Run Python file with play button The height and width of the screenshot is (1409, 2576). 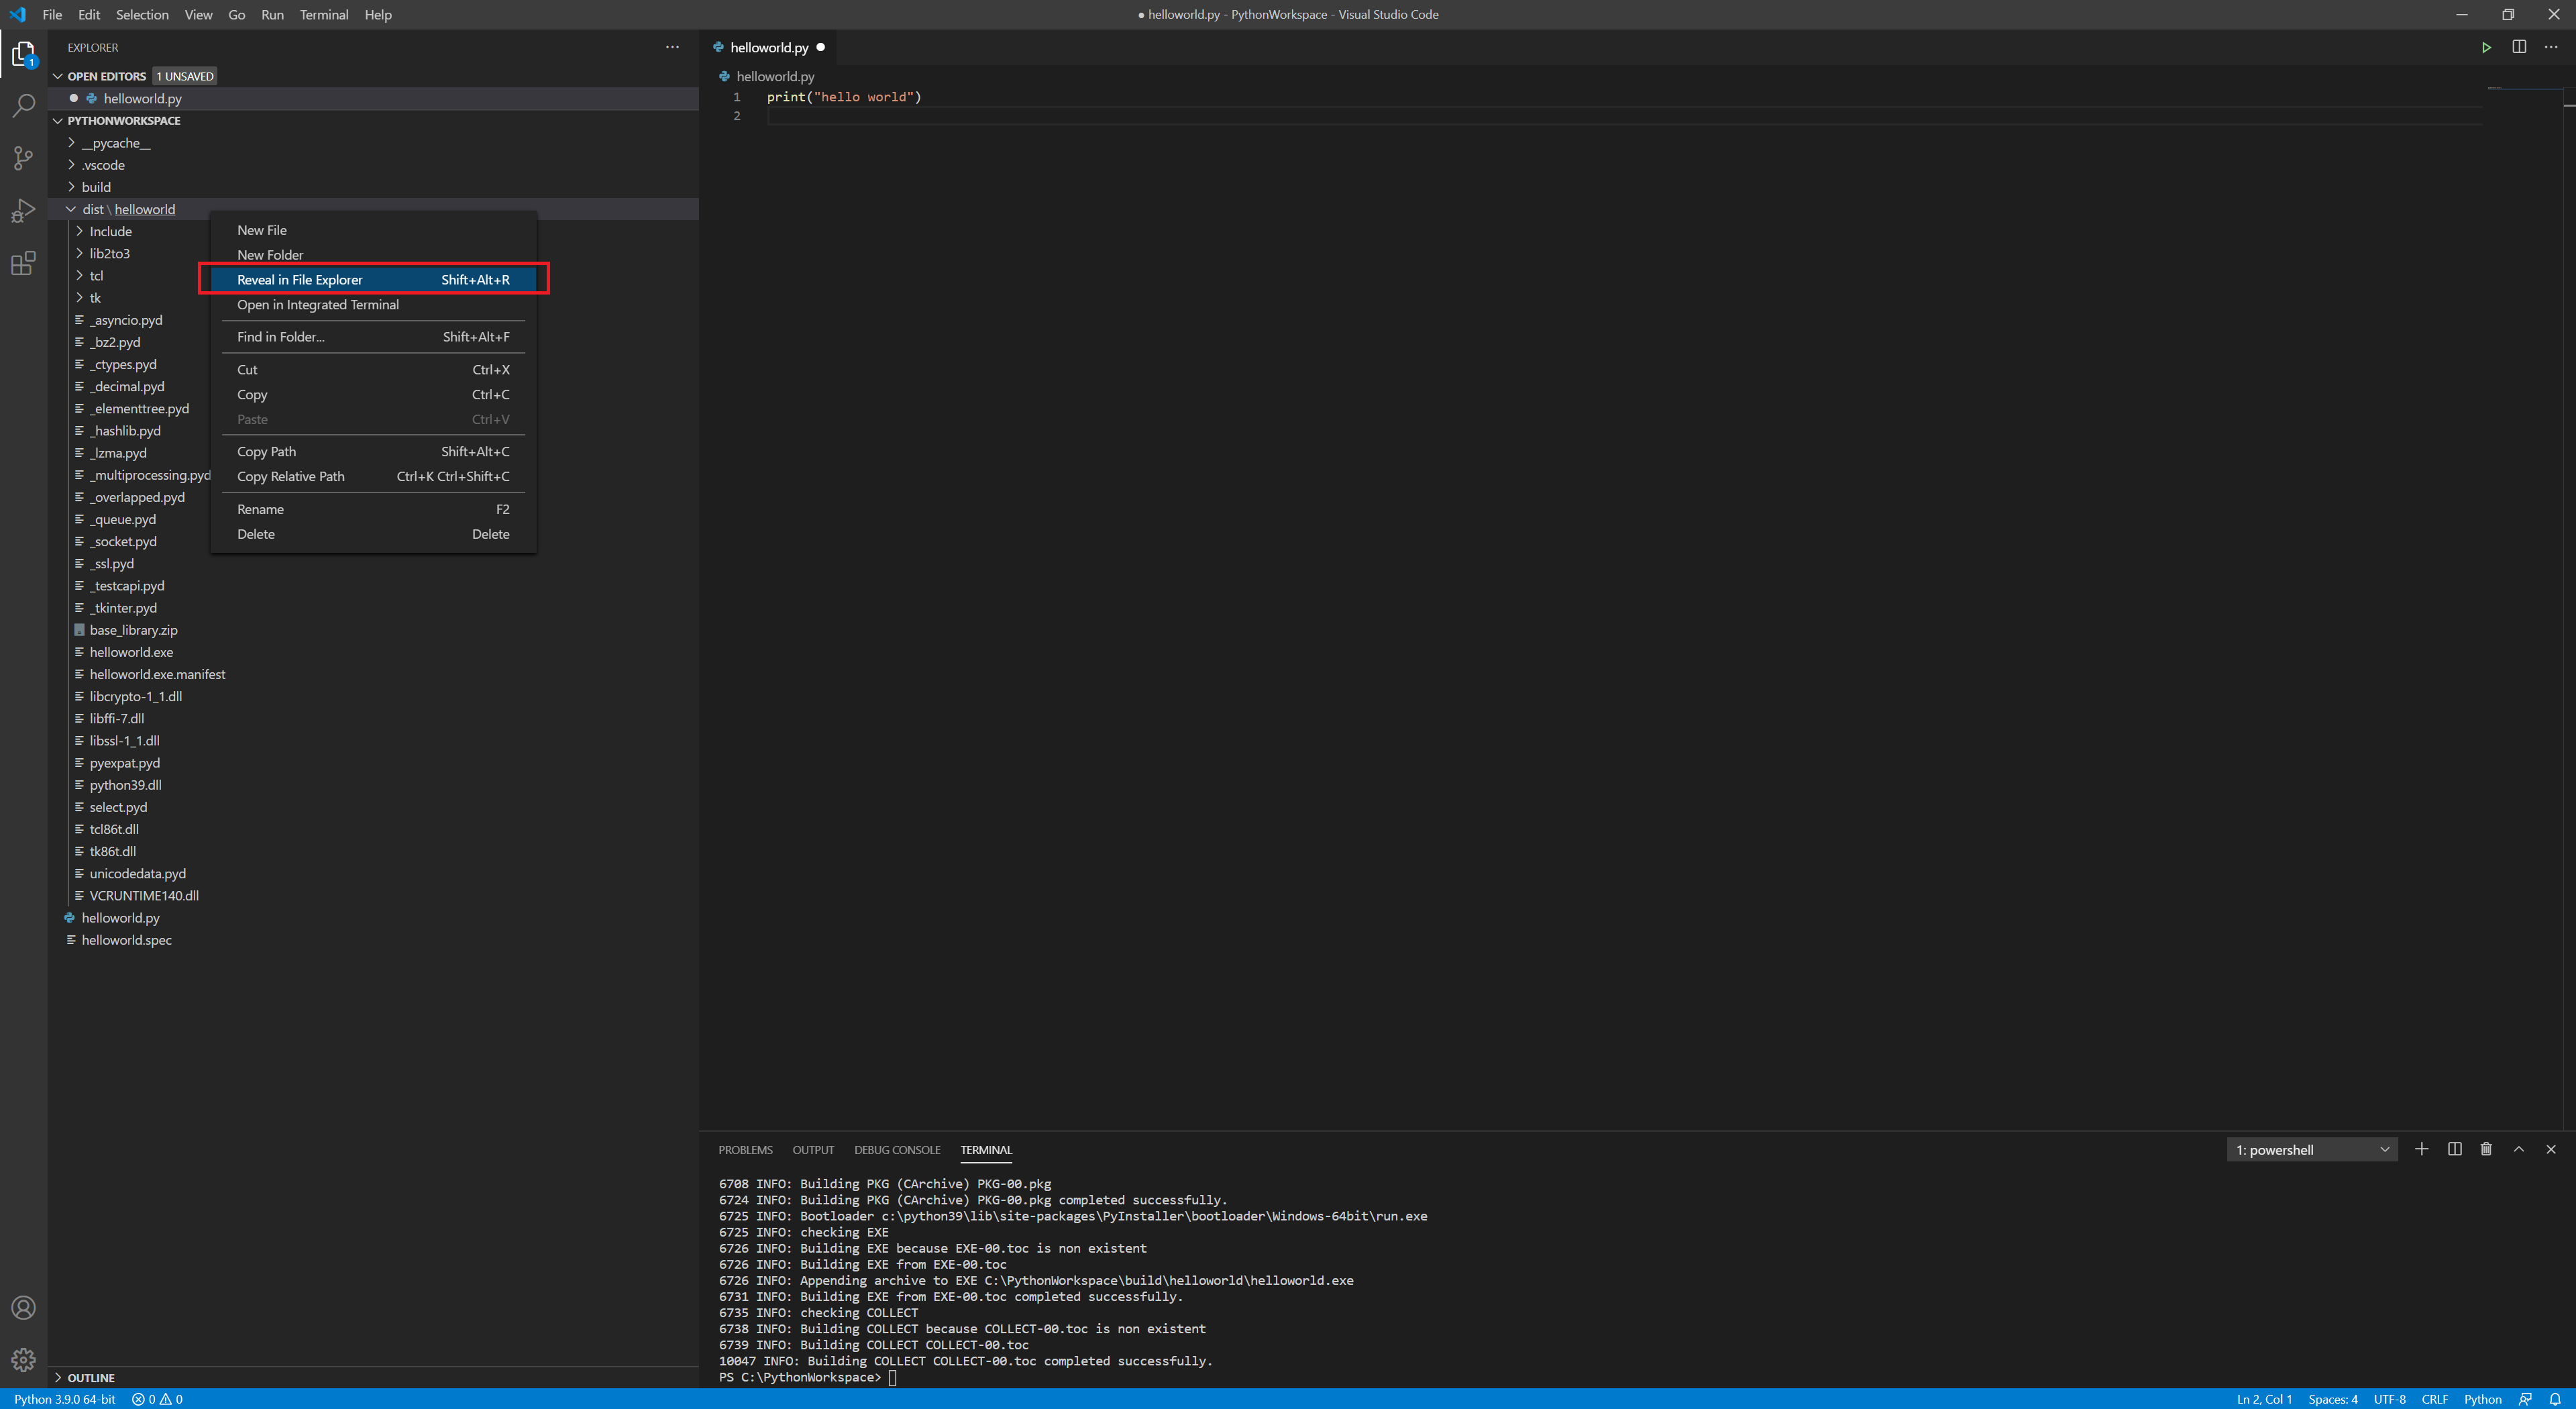2486,47
